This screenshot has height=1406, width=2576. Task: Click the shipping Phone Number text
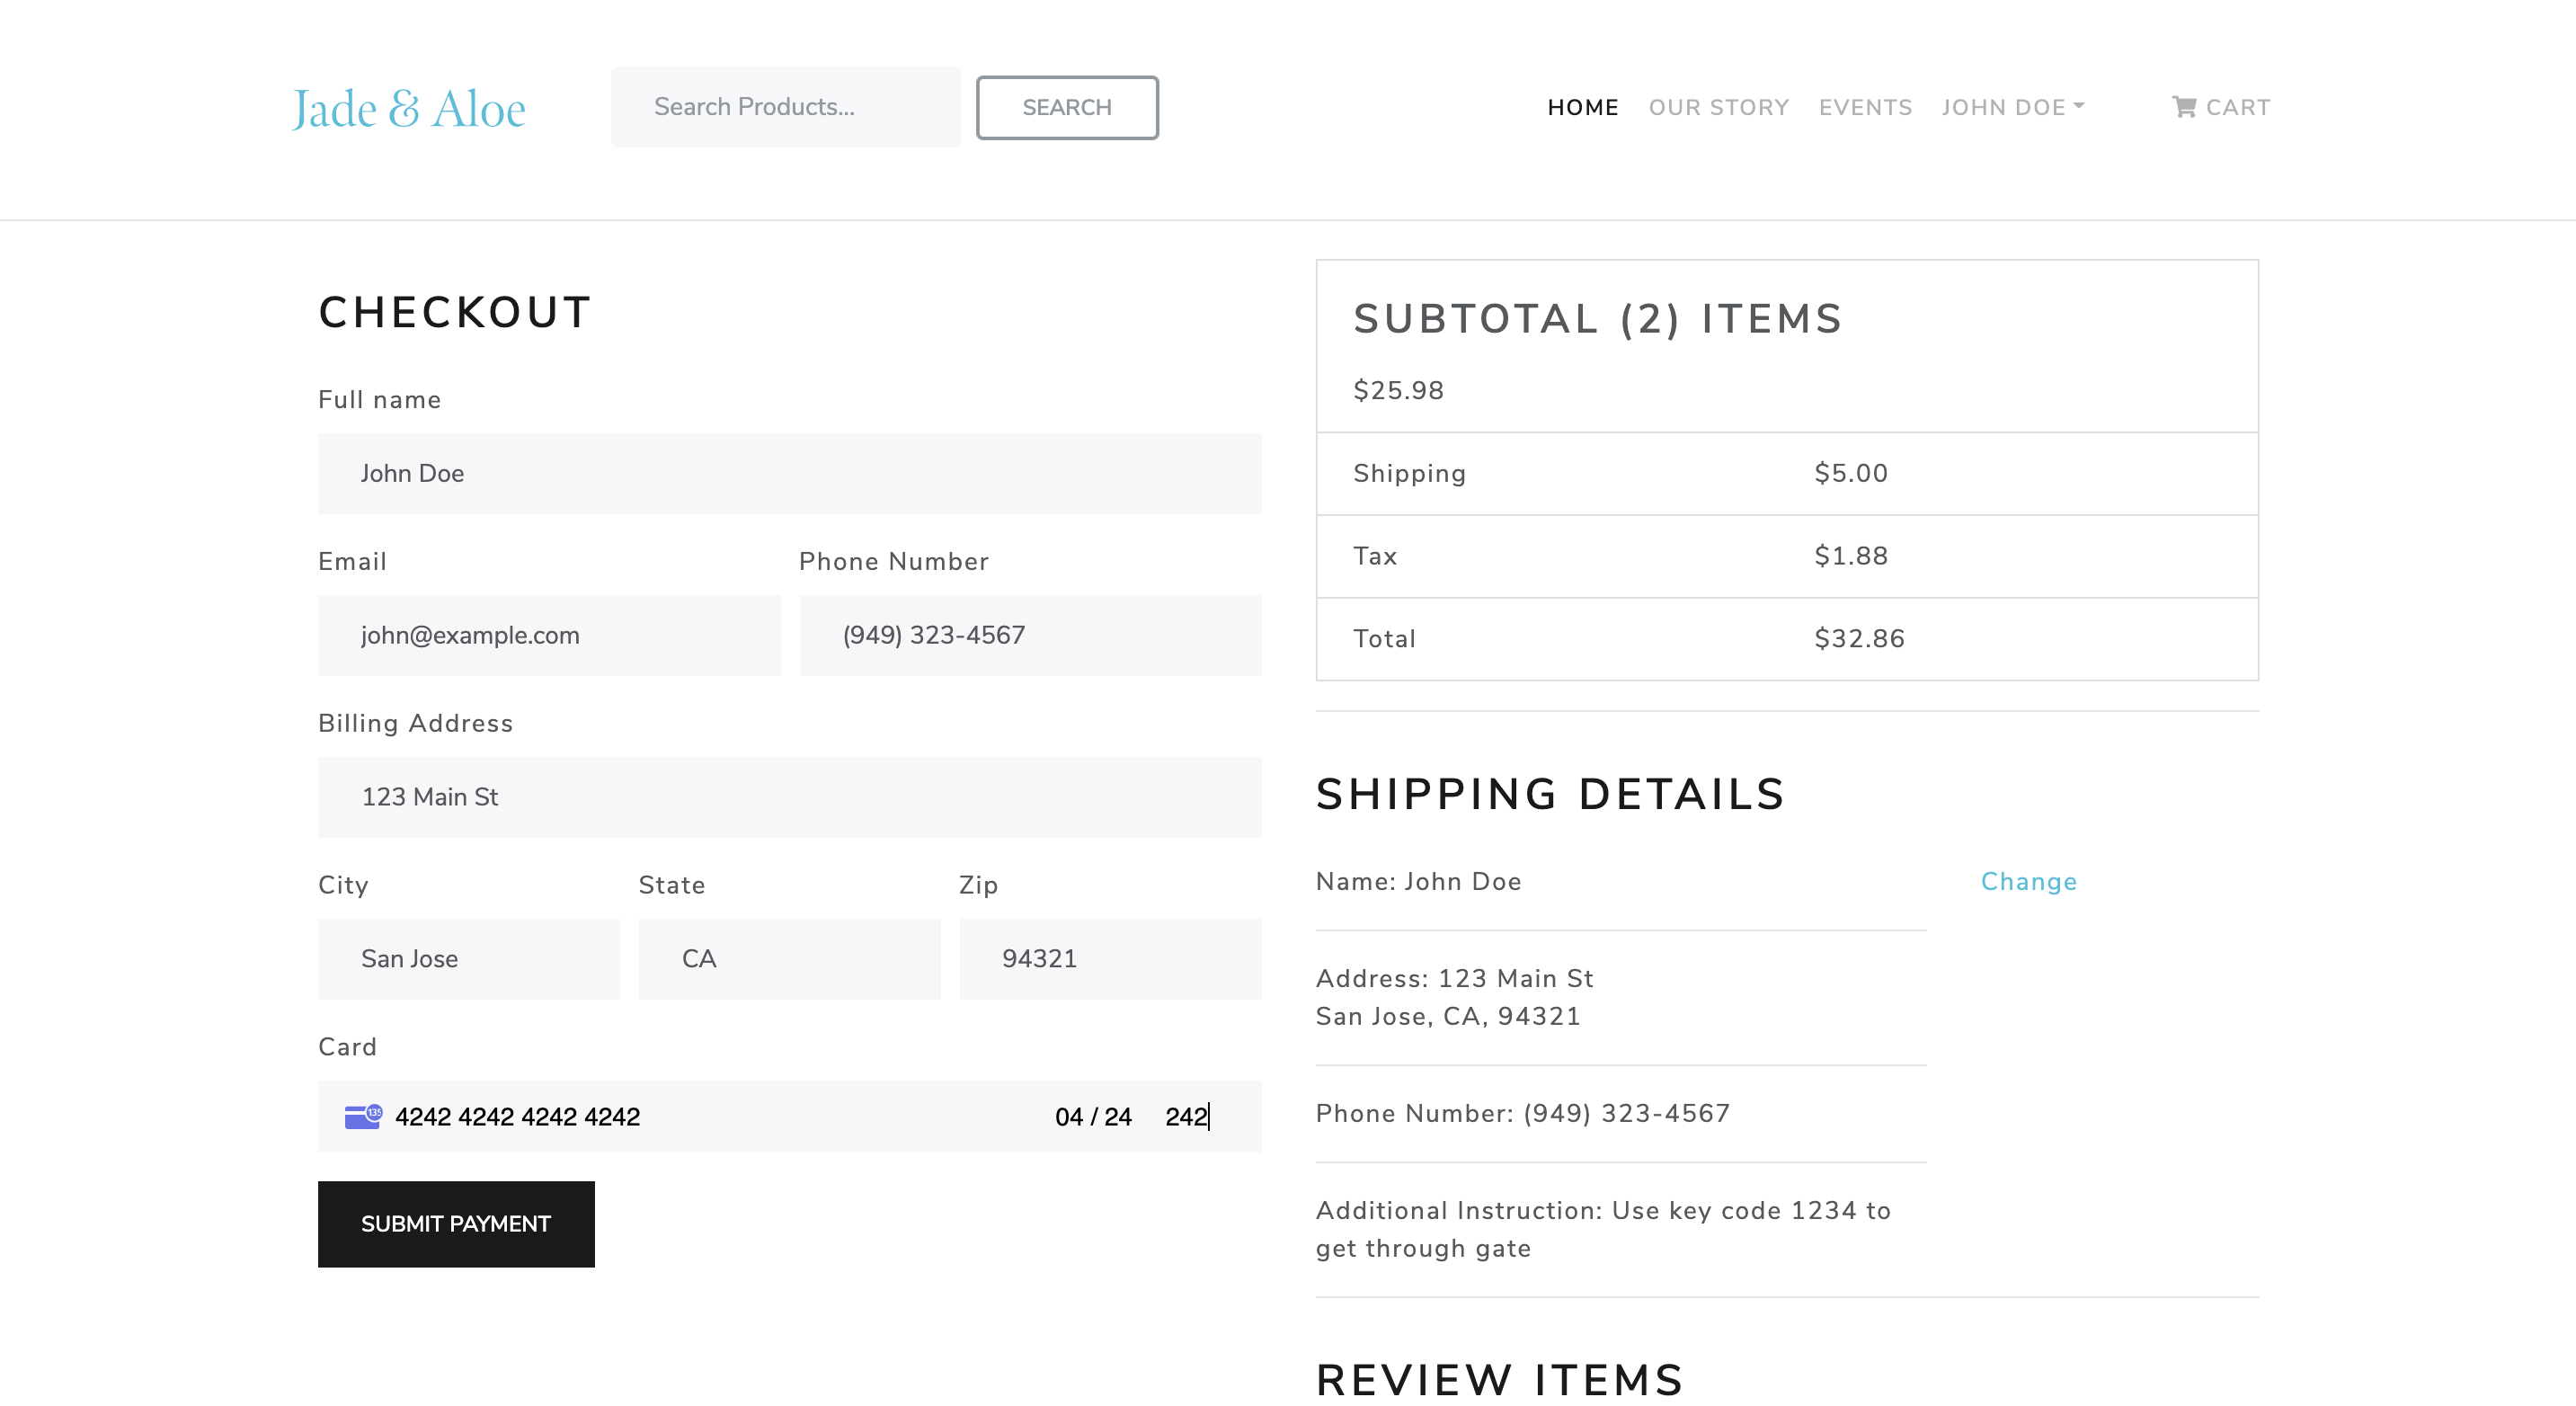(x=1522, y=1113)
